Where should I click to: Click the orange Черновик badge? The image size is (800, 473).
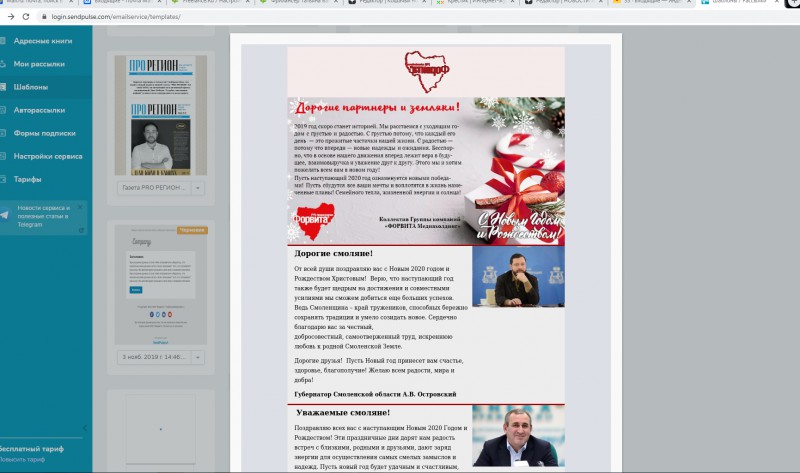tap(192, 230)
